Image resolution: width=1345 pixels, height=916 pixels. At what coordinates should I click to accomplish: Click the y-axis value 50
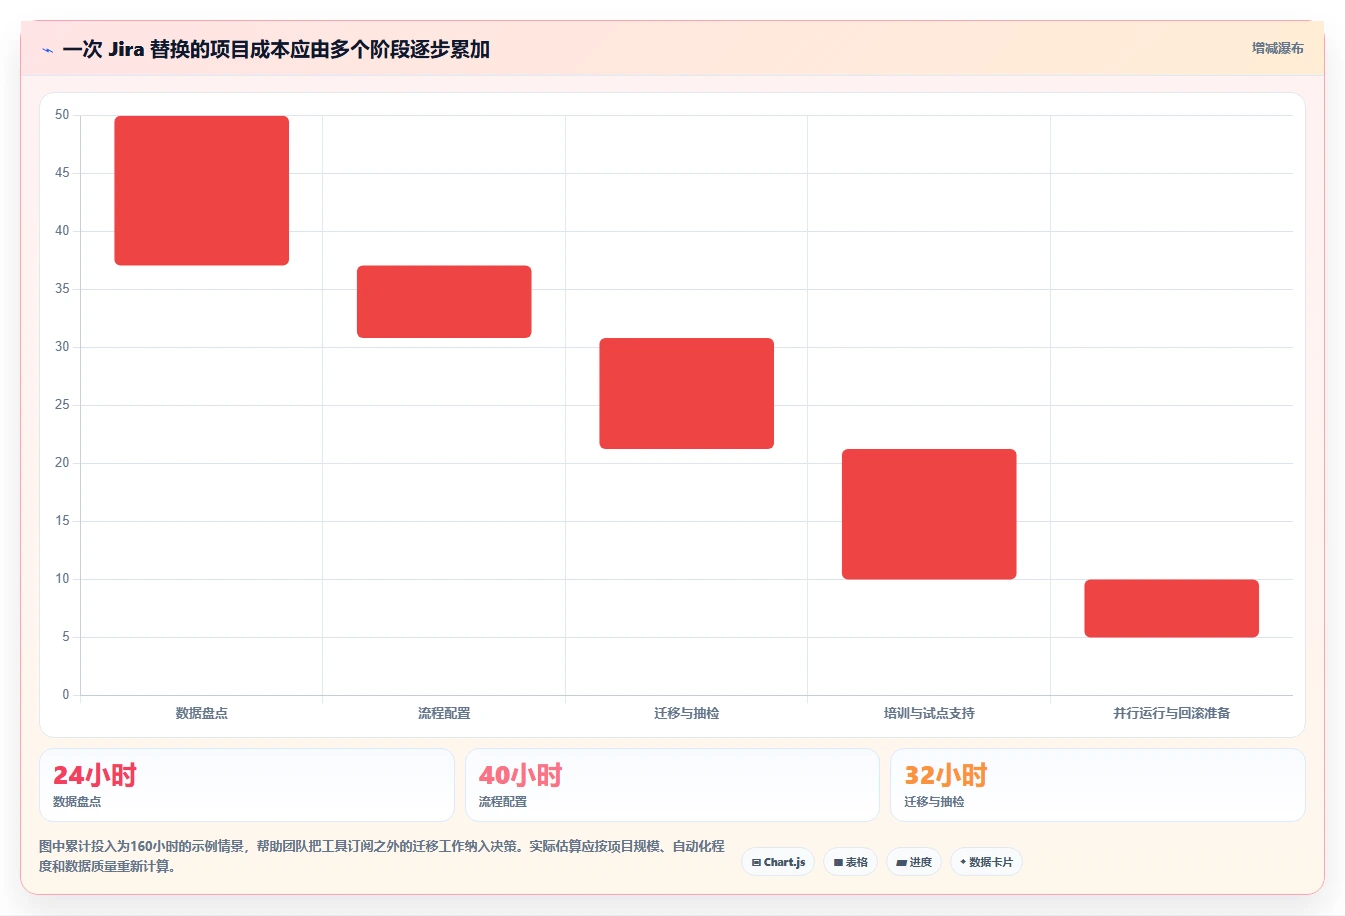(x=62, y=115)
